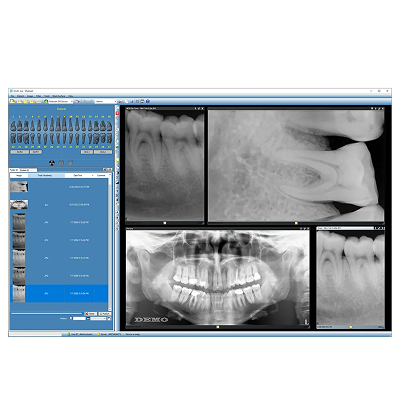Click the Delete button with red X
400x400 pixels.
[90, 314]
